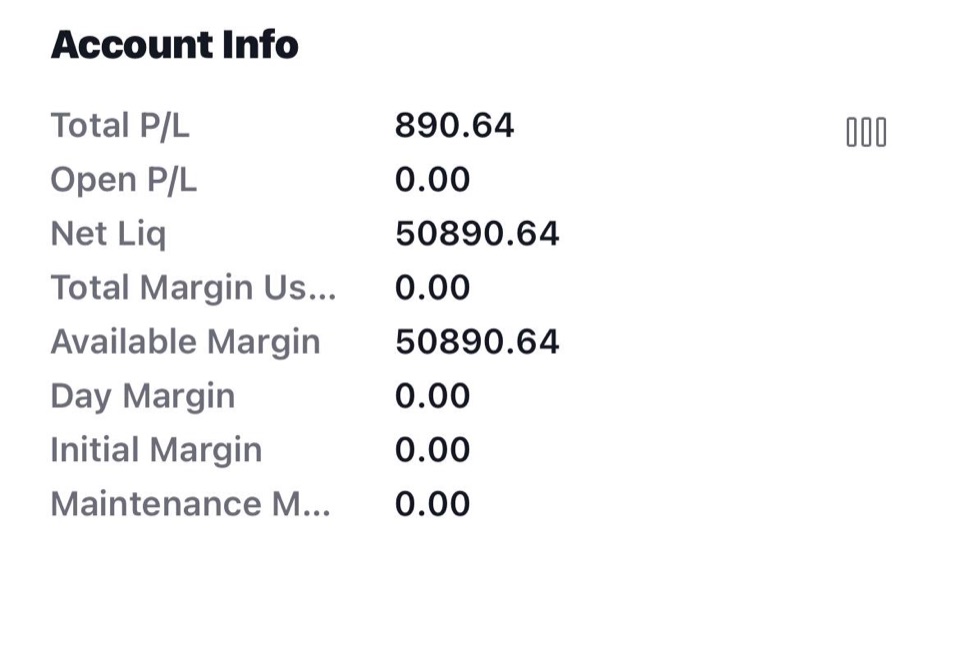Click the Initial Margin label

[156, 451]
